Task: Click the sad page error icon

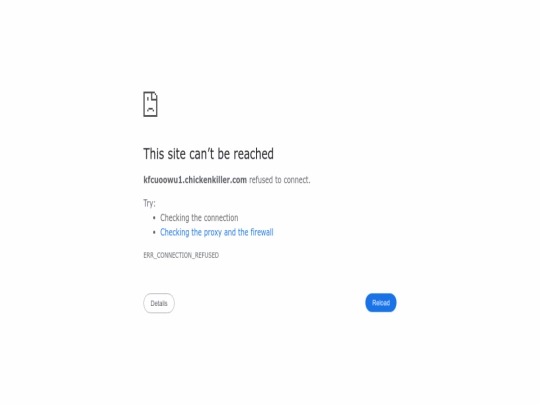Action: tap(150, 104)
